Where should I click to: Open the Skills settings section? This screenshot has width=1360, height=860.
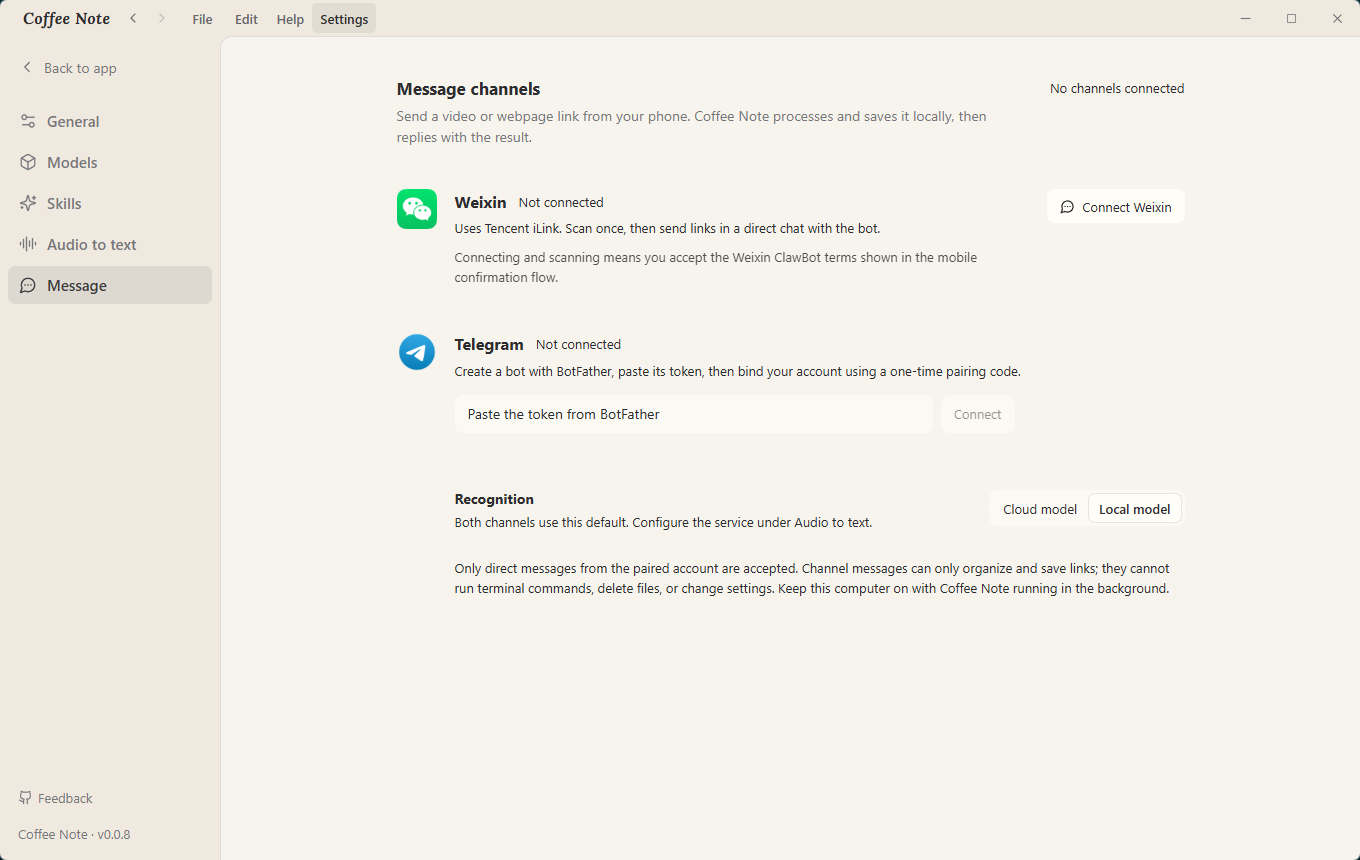[x=110, y=203]
